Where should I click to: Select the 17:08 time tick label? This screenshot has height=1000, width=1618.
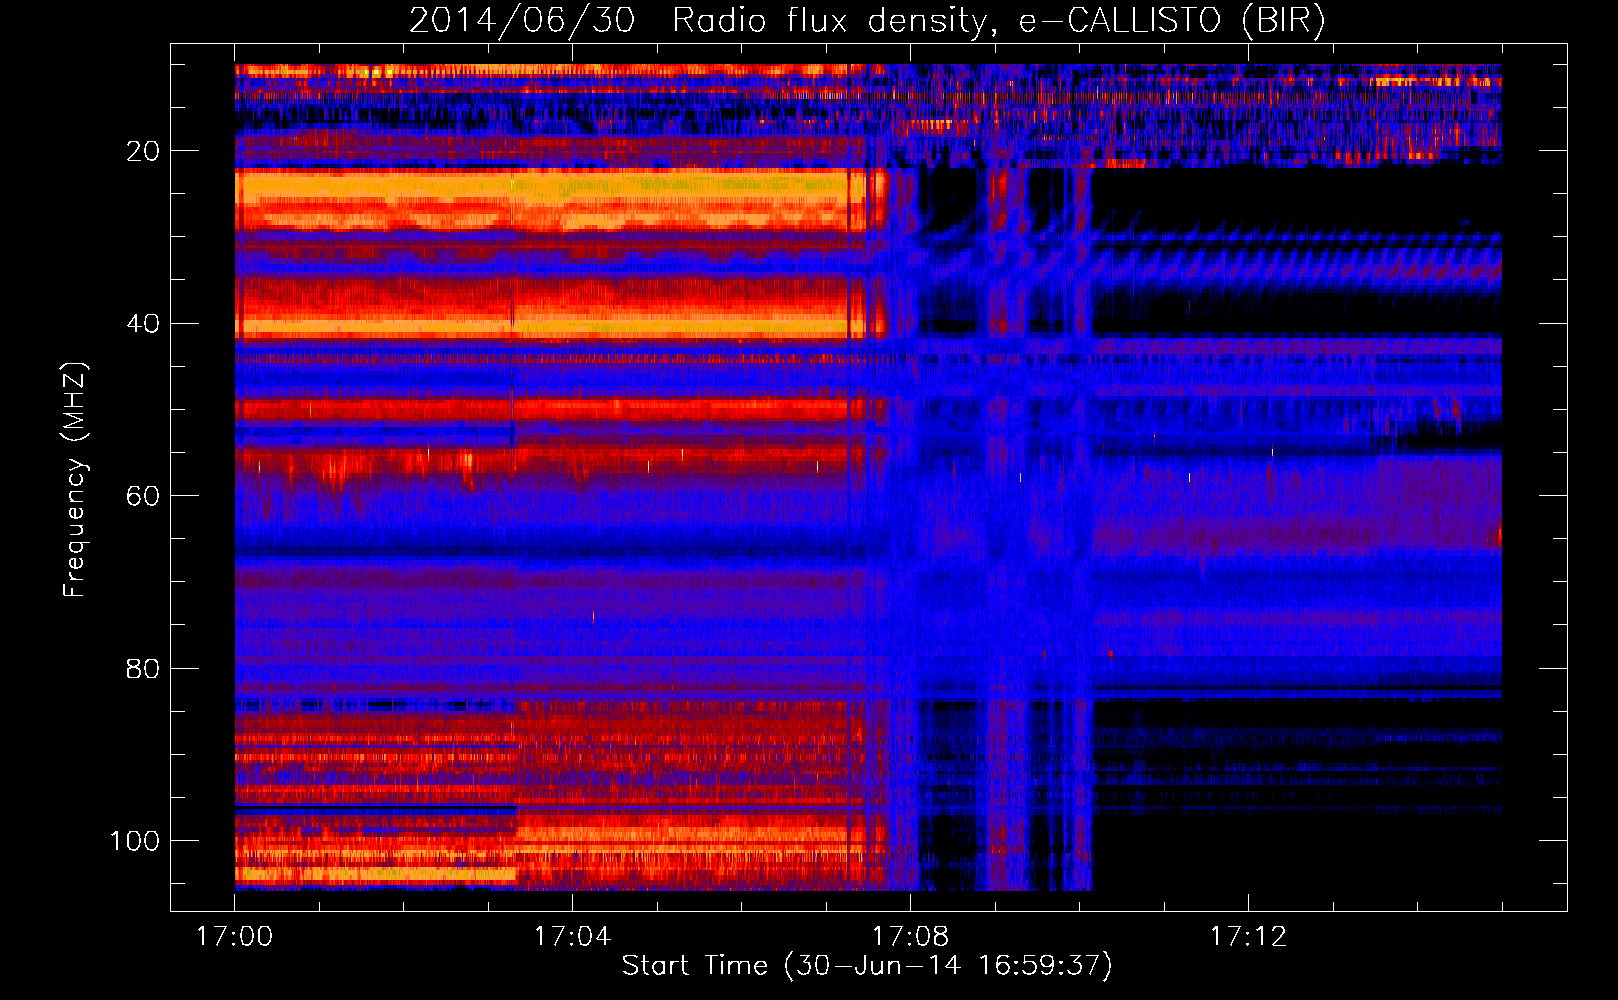(910, 937)
